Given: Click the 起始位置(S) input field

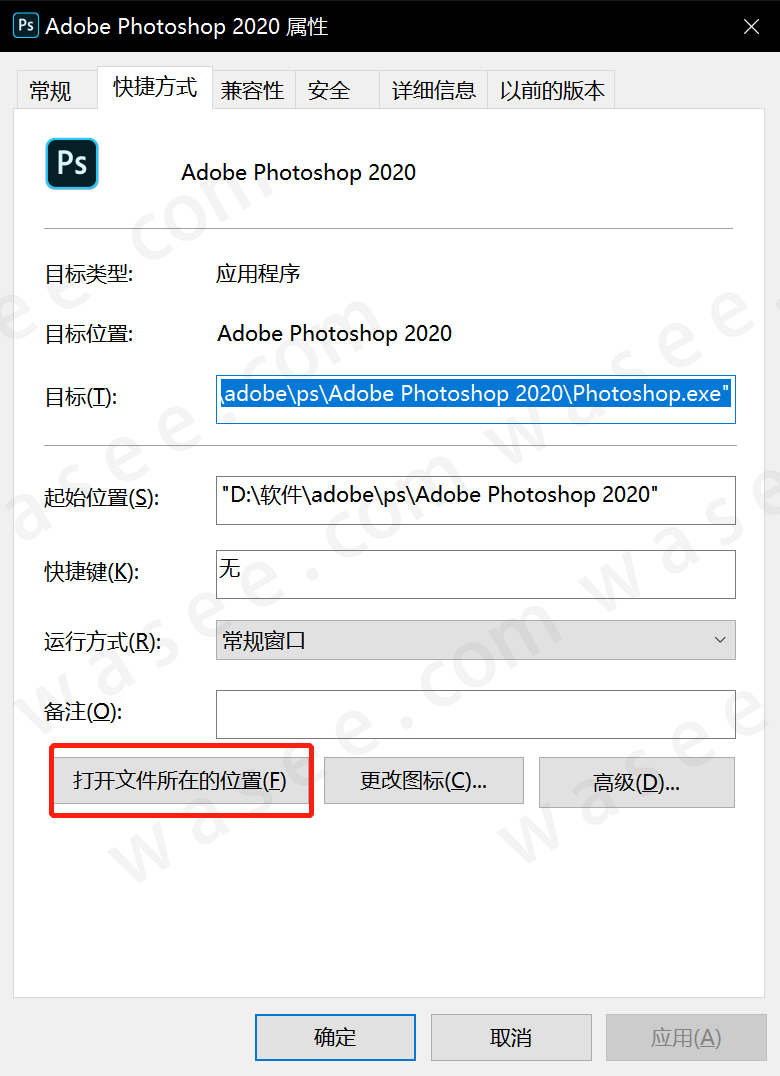Looking at the screenshot, I should coord(475,500).
